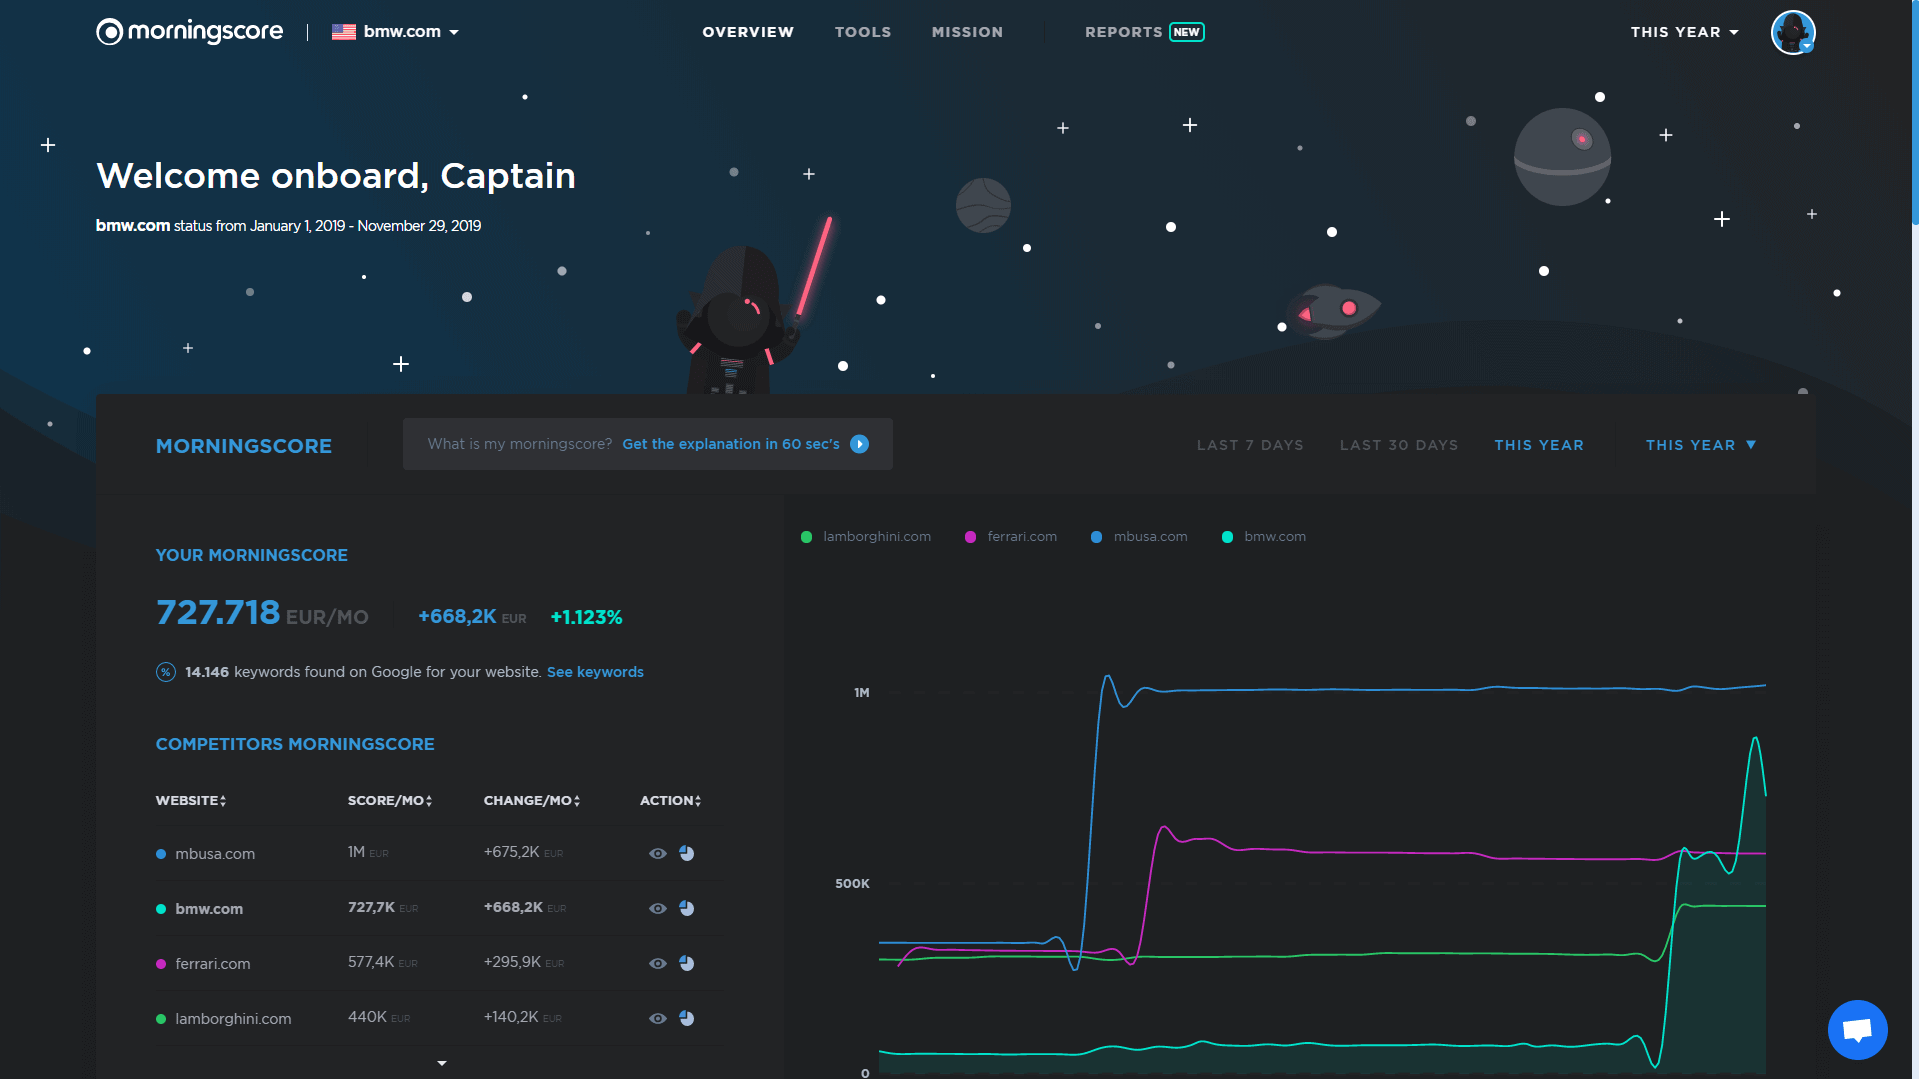Toggle visibility eye for ferrari.com

(658, 963)
